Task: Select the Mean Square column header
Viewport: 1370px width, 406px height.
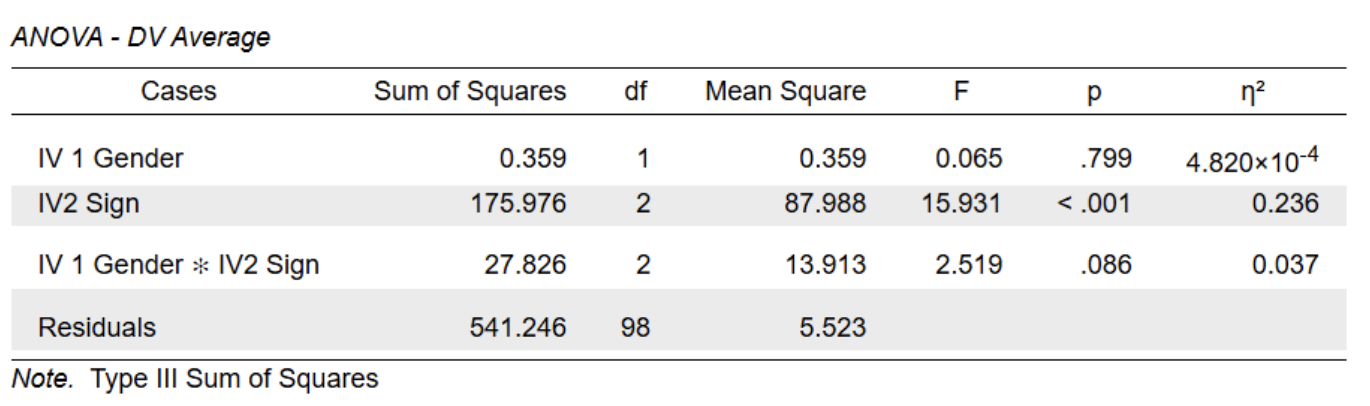Action: [785, 92]
